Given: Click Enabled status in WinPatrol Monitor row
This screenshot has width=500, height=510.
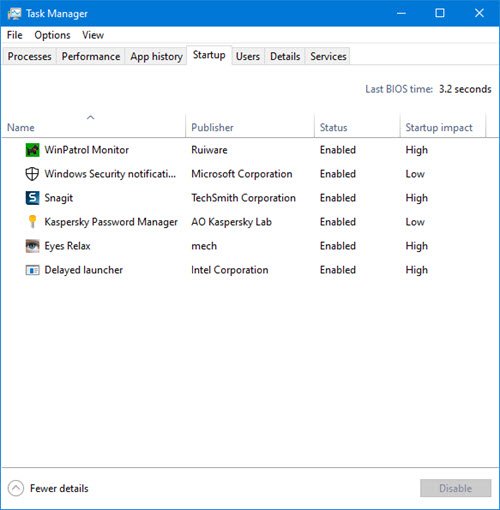Looking at the screenshot, I should tap(338, 150).
